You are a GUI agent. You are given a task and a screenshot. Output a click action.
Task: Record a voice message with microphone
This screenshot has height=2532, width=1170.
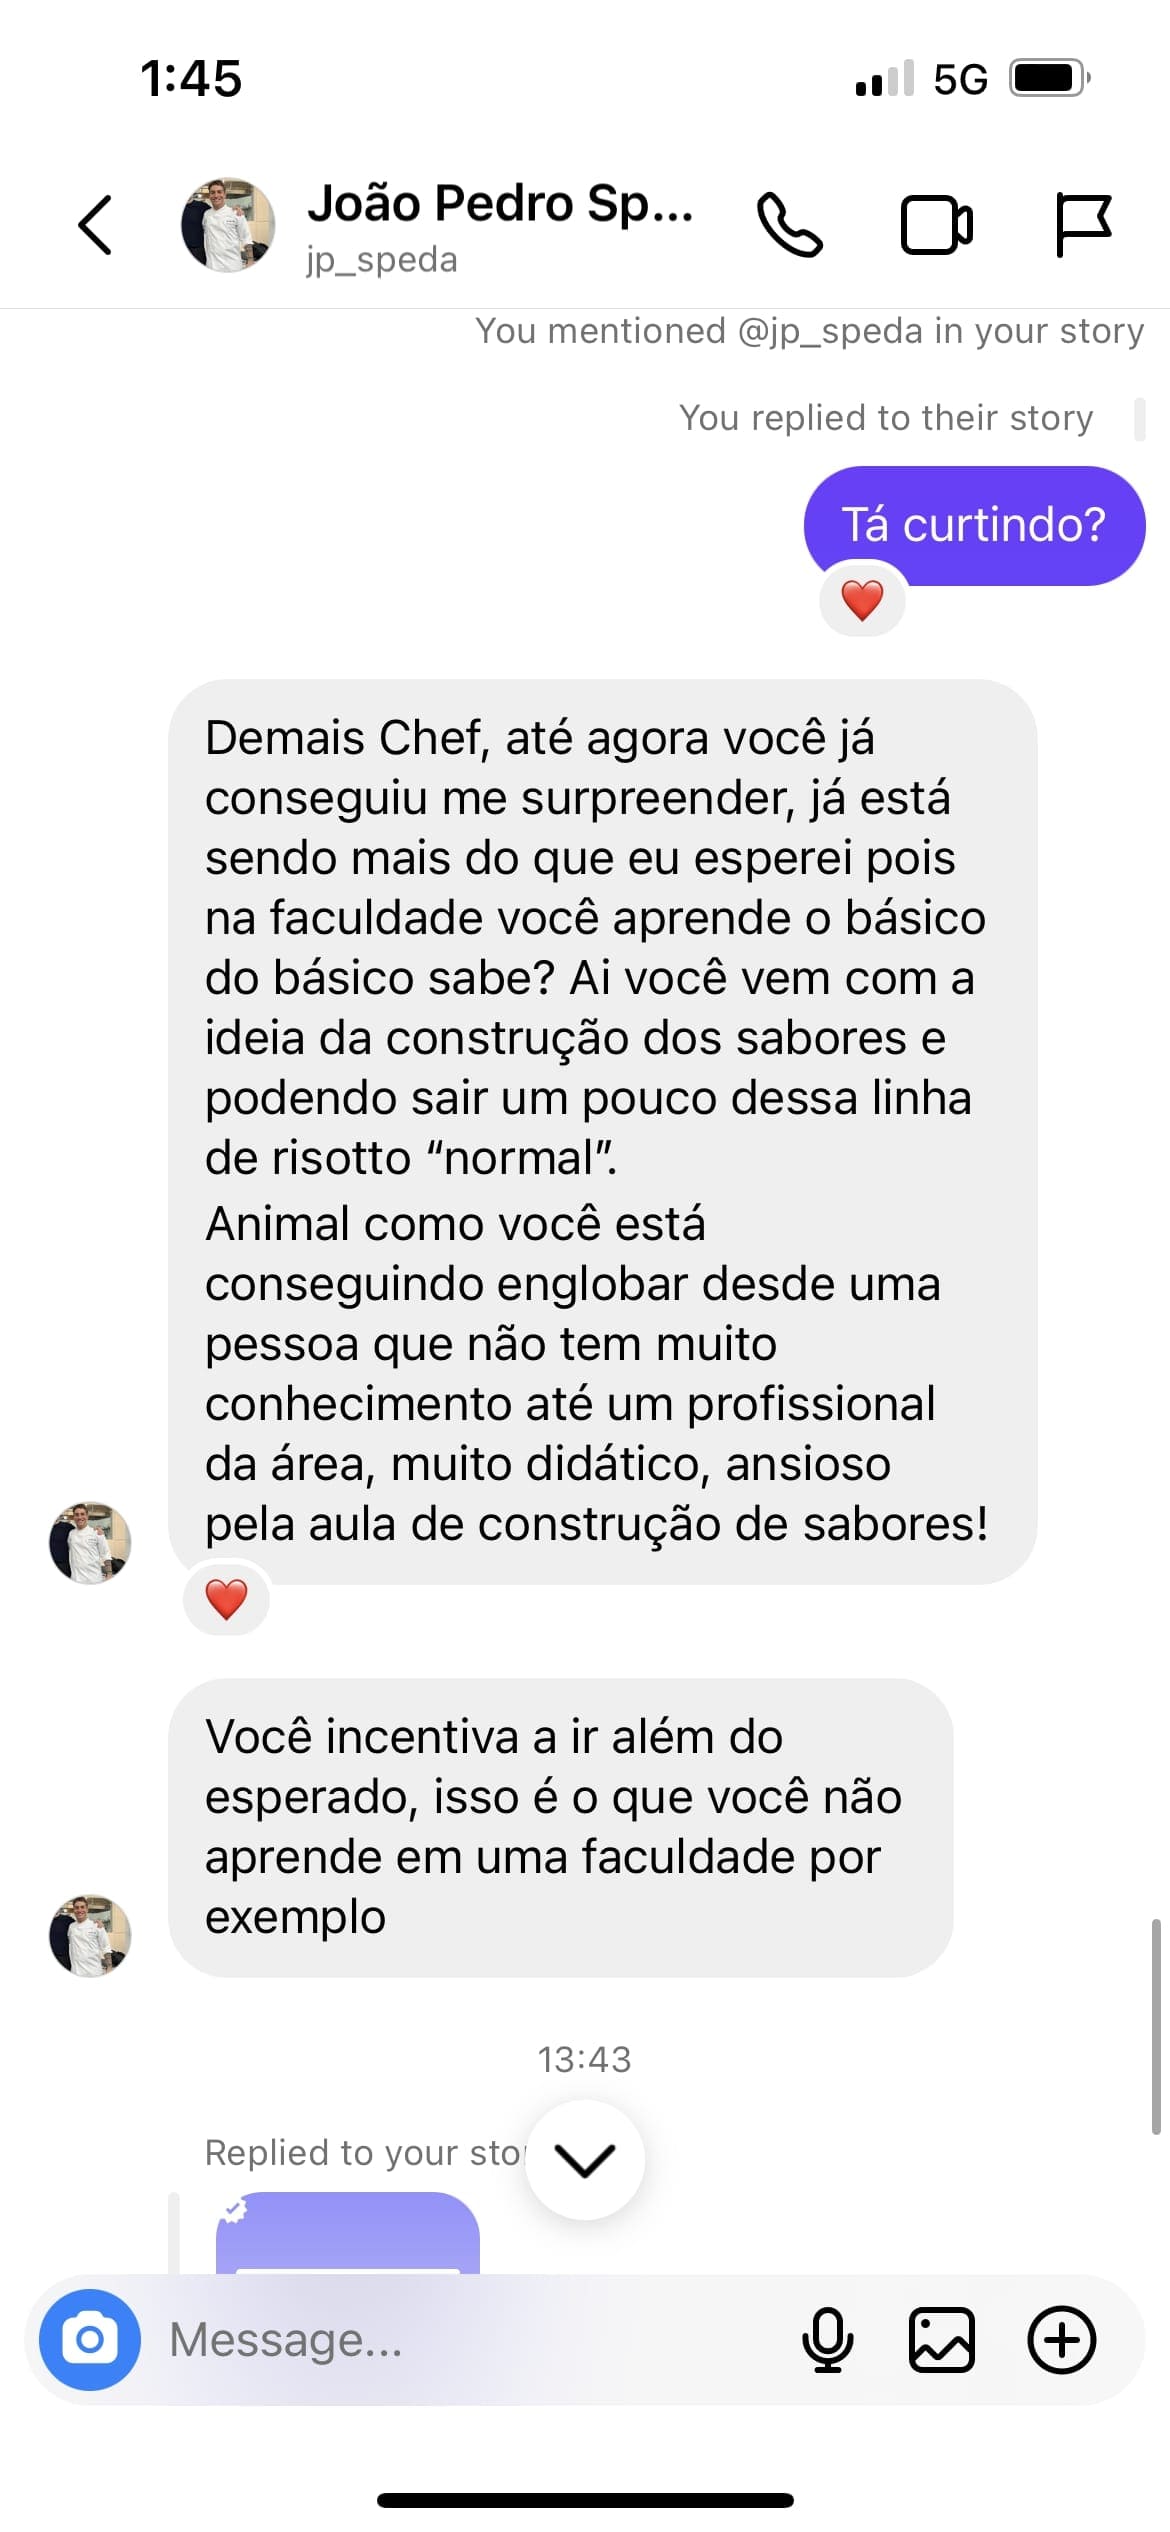[x=828, y=2340]
